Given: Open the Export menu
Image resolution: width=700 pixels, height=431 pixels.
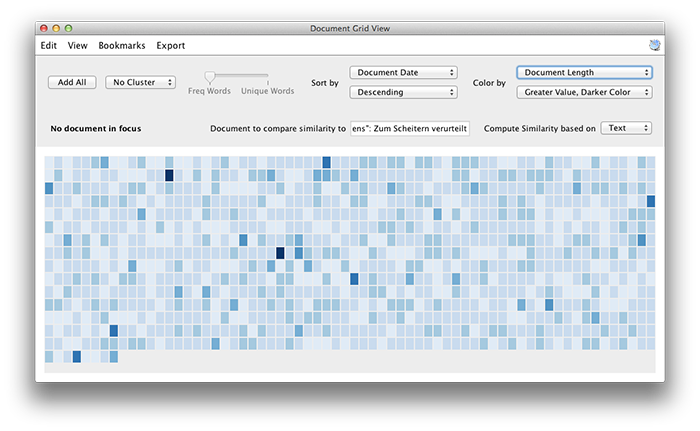Looking at the screenshot, I should (x=171, y=46).
